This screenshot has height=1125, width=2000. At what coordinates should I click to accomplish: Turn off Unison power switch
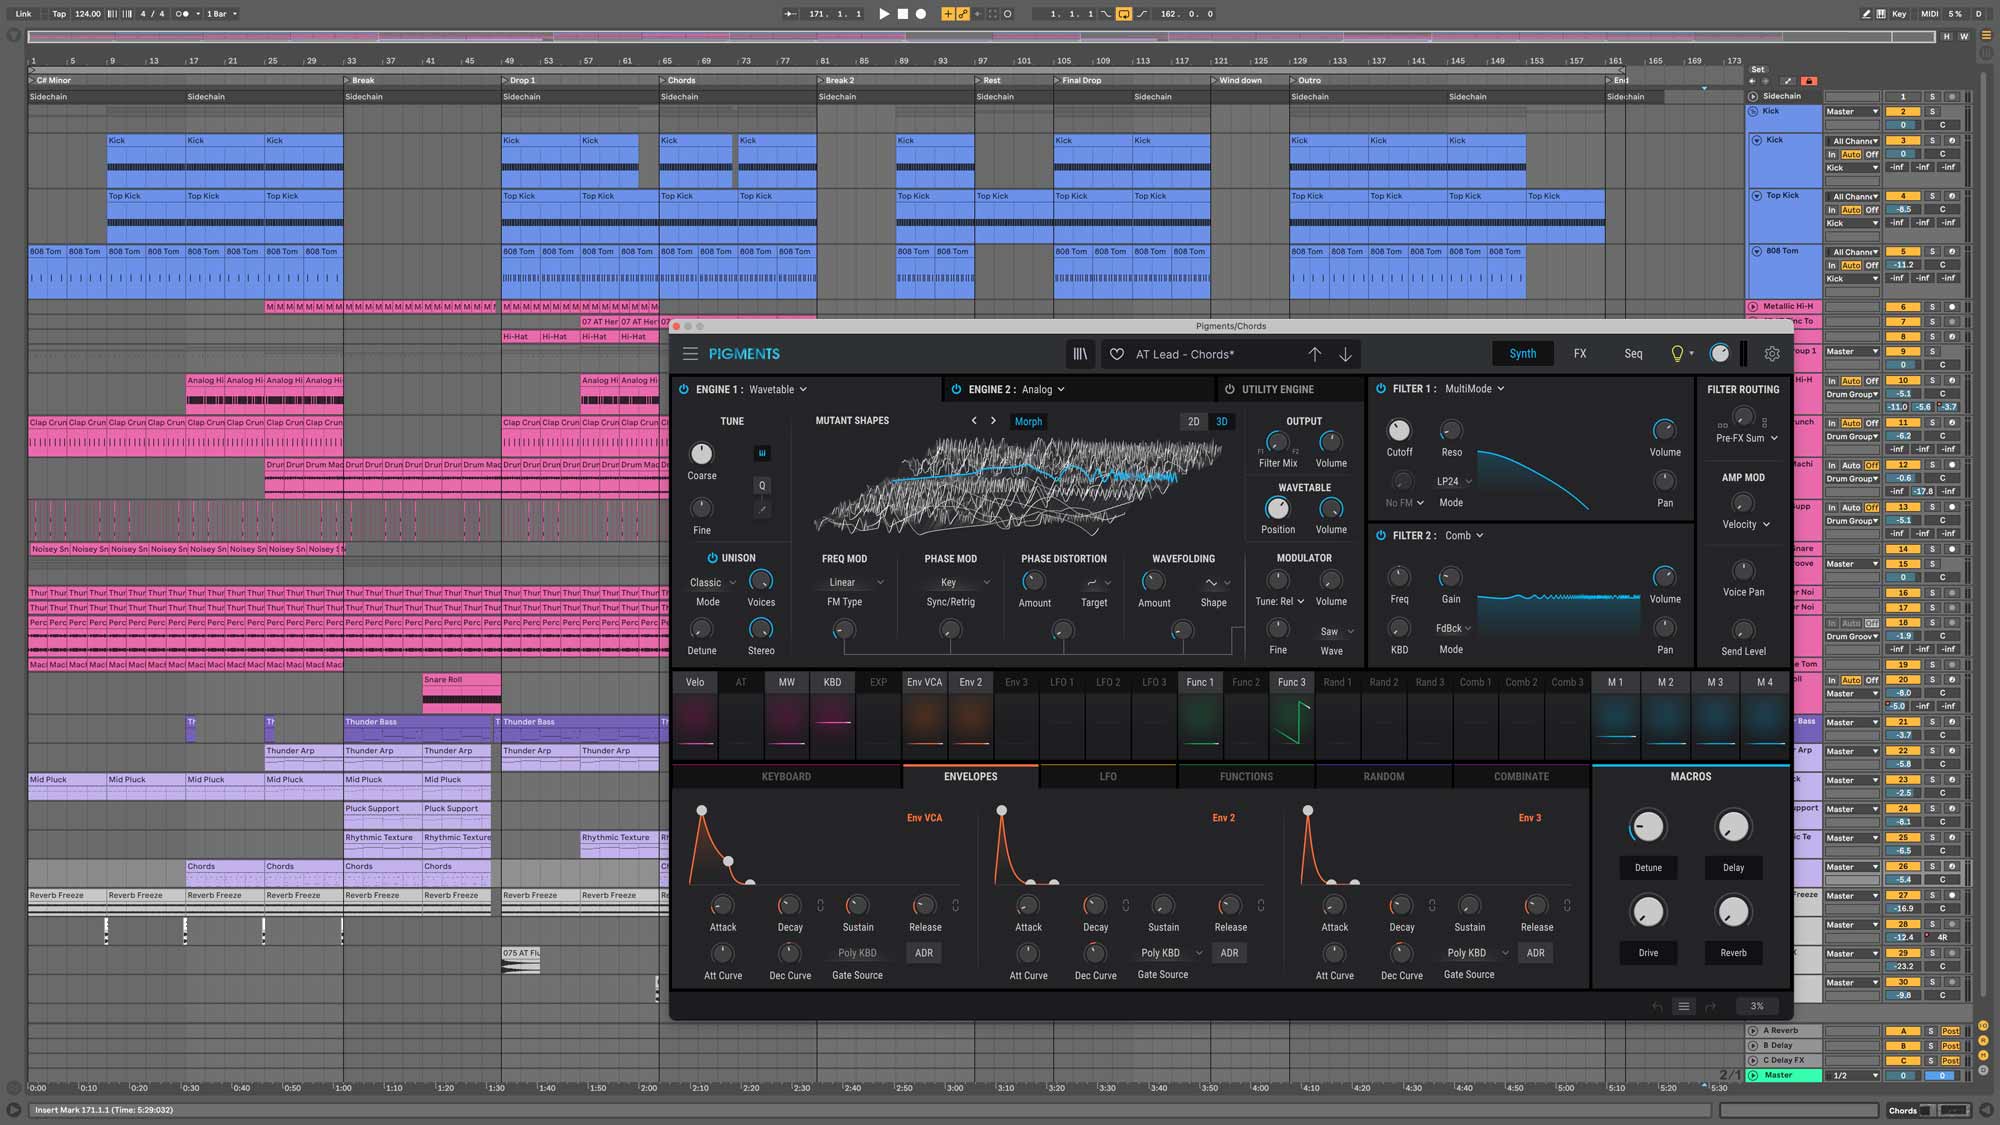click(x=712, y=558)
